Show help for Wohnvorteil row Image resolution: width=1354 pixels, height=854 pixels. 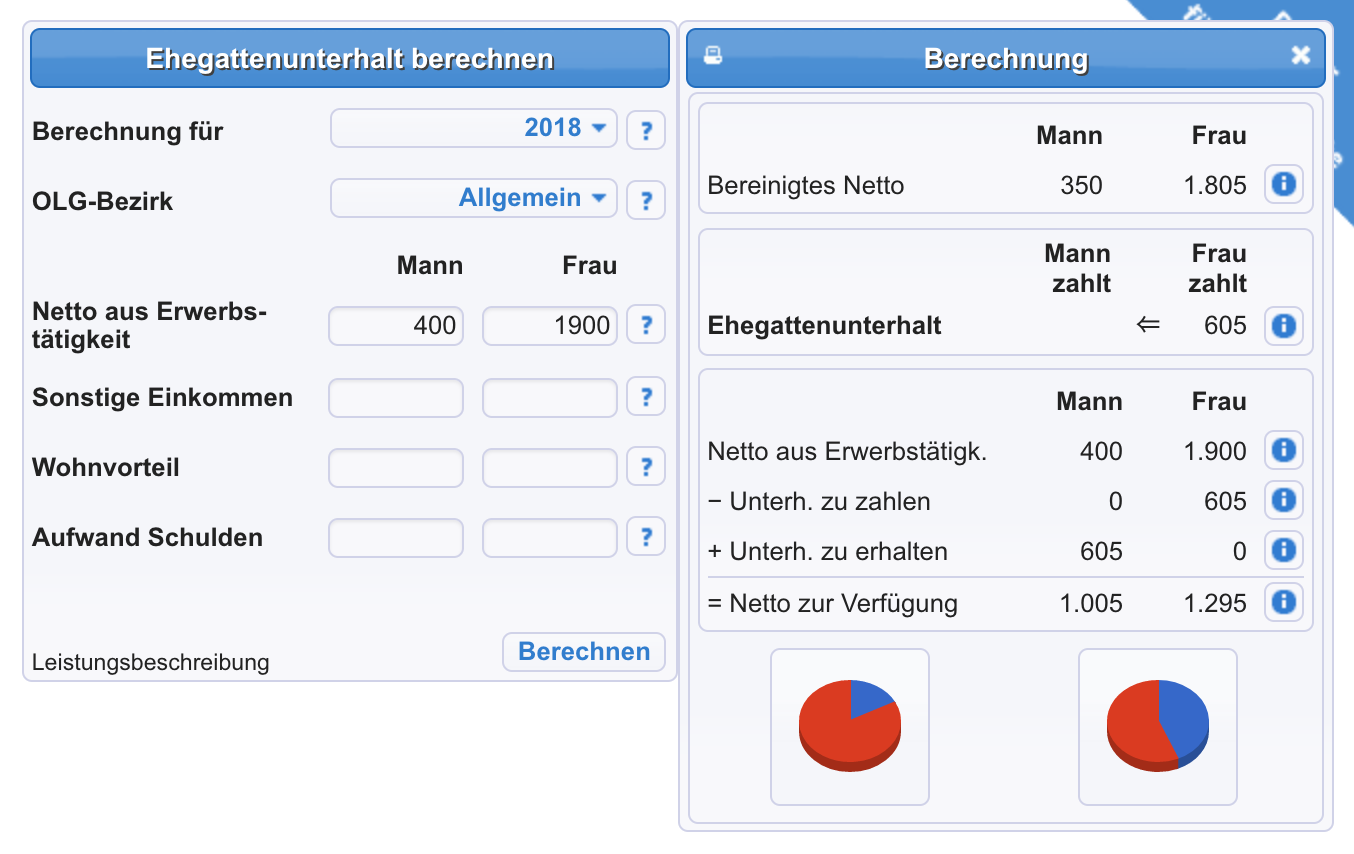click(646, 467)
